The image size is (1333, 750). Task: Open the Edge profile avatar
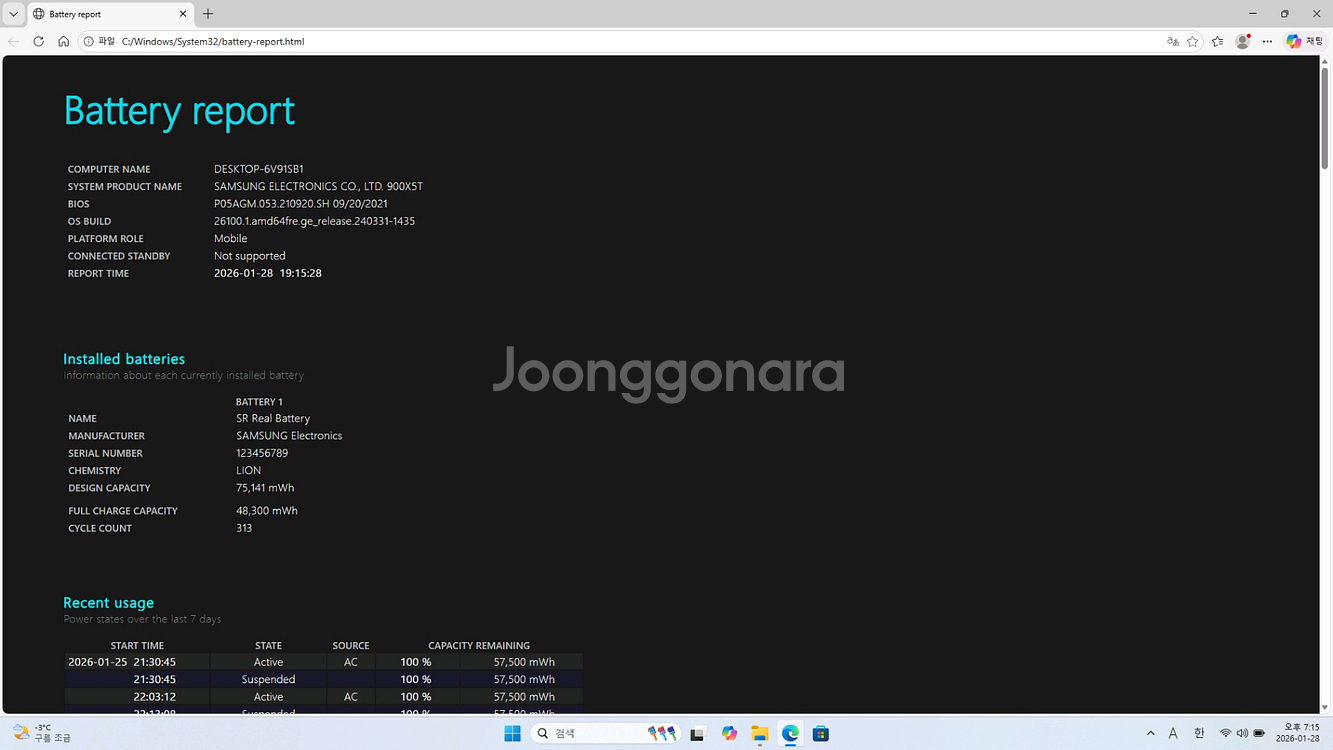[x=1241, y=41]
